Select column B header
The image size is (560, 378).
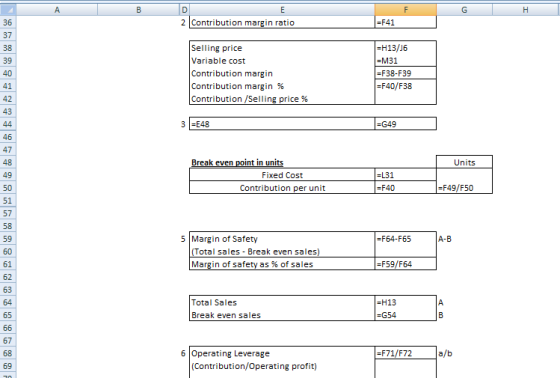tap(138, 10)
